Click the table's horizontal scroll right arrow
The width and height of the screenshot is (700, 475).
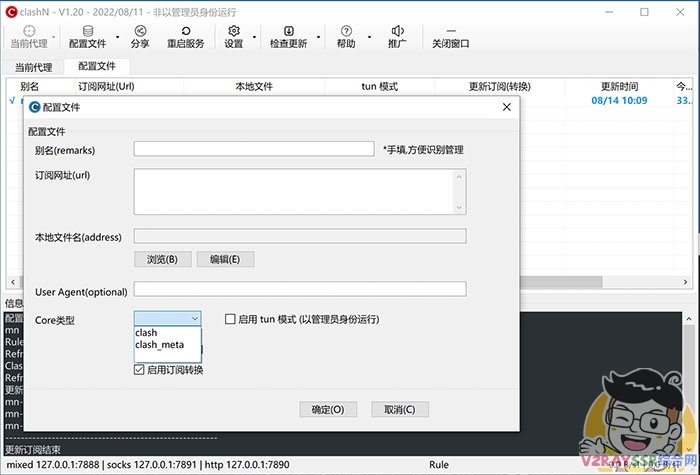click(685, 282)
